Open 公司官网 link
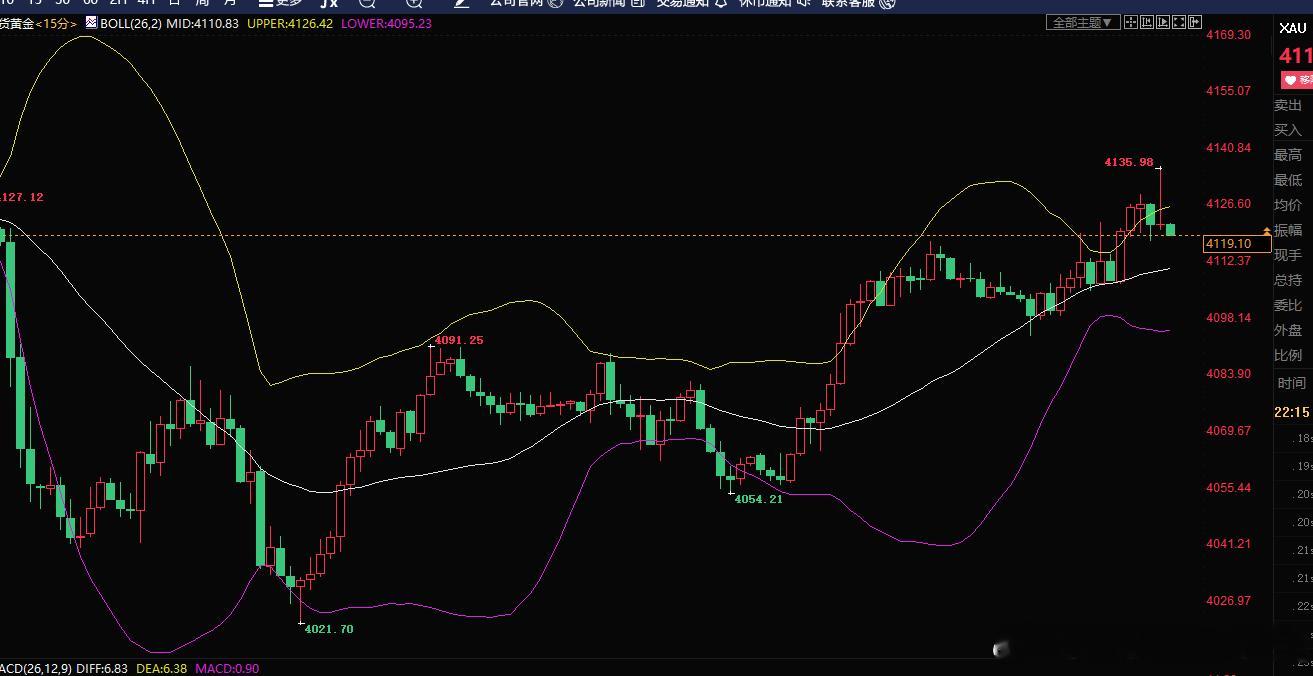Image resolution: width=1313 pixels, height=676 pixels. click(x=525, y=3)
